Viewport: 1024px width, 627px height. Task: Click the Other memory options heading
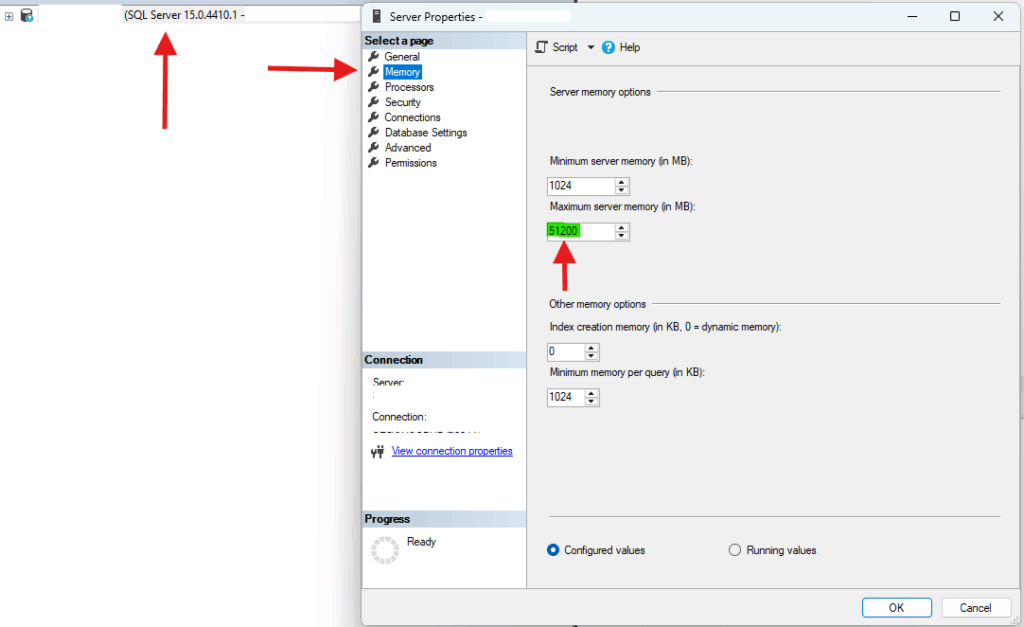[598, 304]
